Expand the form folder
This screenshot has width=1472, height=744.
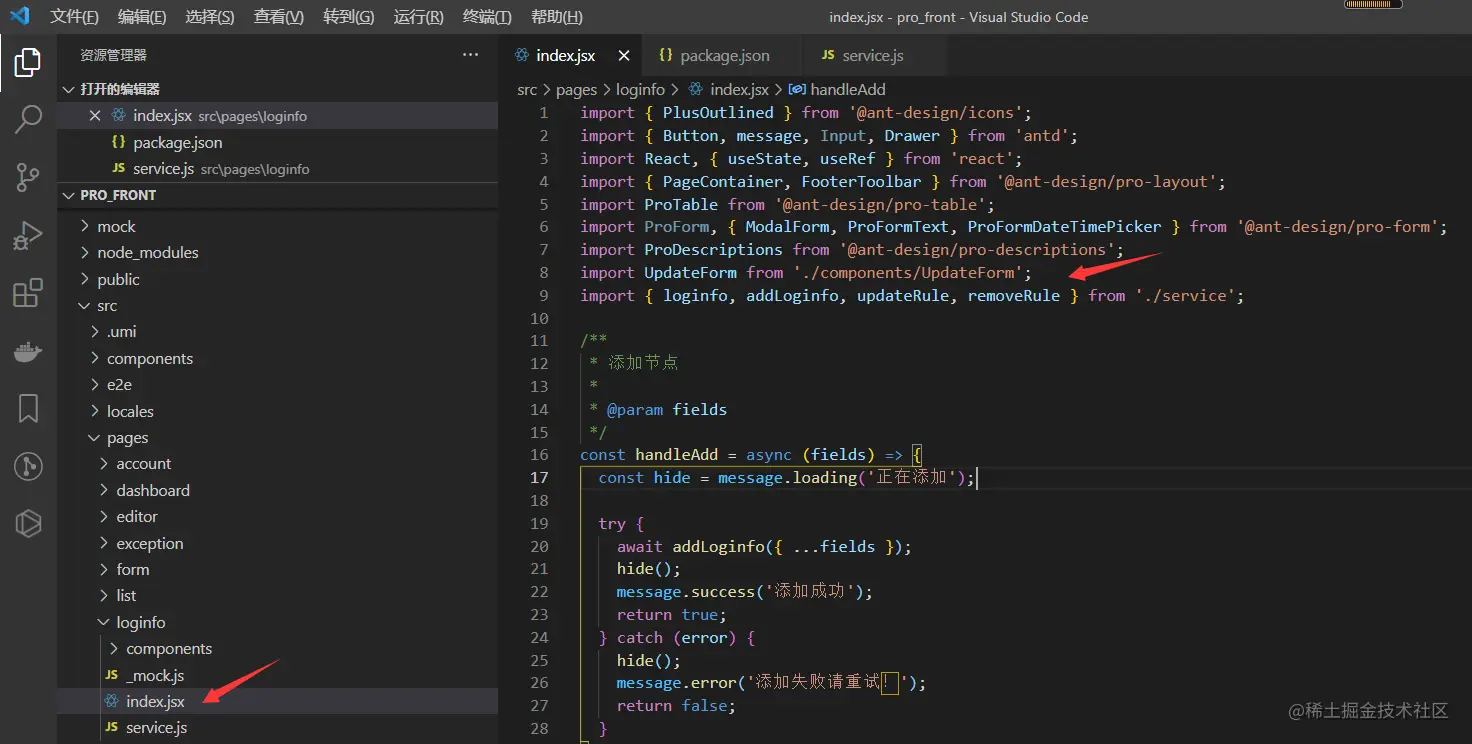[132, 569]
